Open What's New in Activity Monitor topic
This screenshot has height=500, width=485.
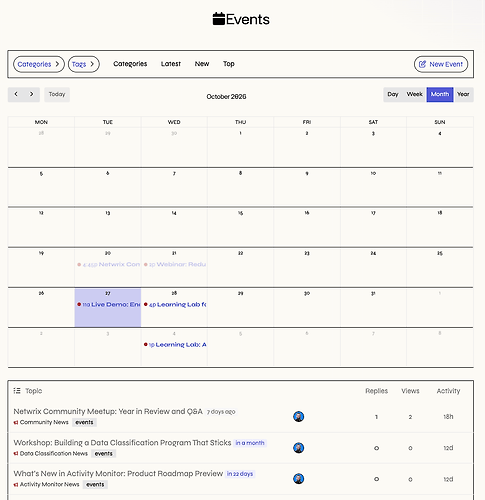[118, 474]
